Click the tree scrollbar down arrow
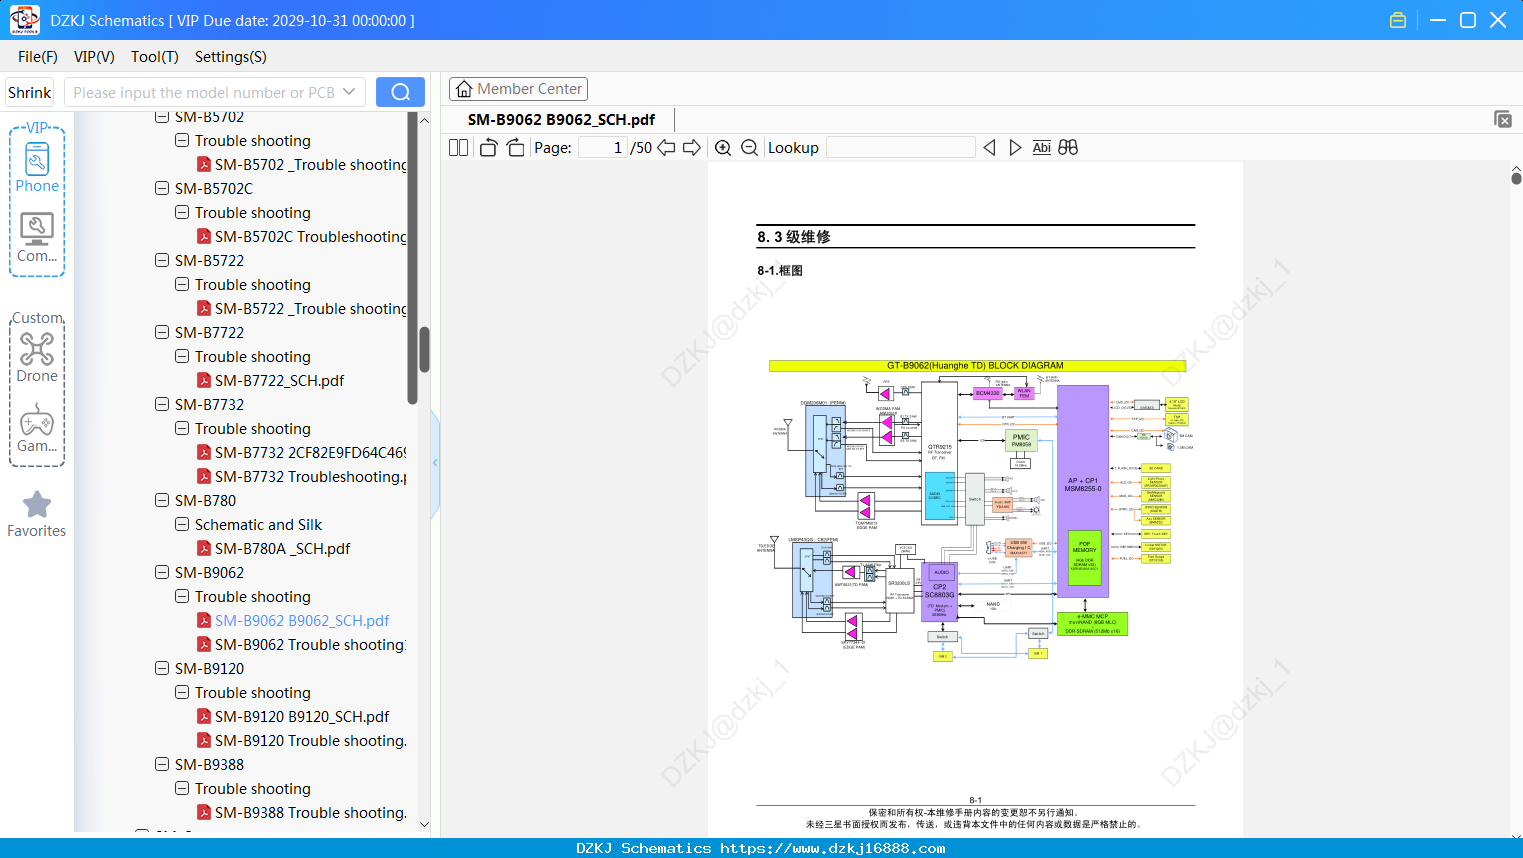The height and width of the screenshot is (858, 1523). (424, 825)
